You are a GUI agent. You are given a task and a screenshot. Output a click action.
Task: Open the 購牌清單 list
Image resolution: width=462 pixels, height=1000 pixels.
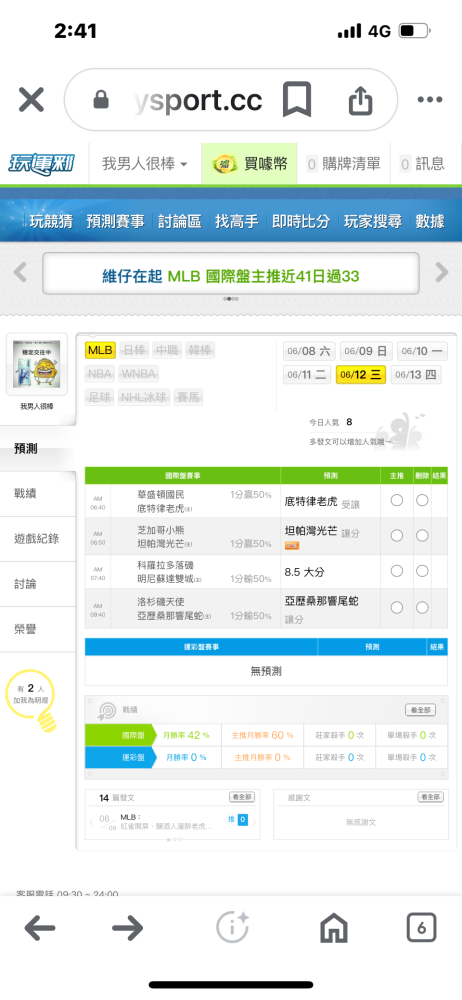pos(344,164)
